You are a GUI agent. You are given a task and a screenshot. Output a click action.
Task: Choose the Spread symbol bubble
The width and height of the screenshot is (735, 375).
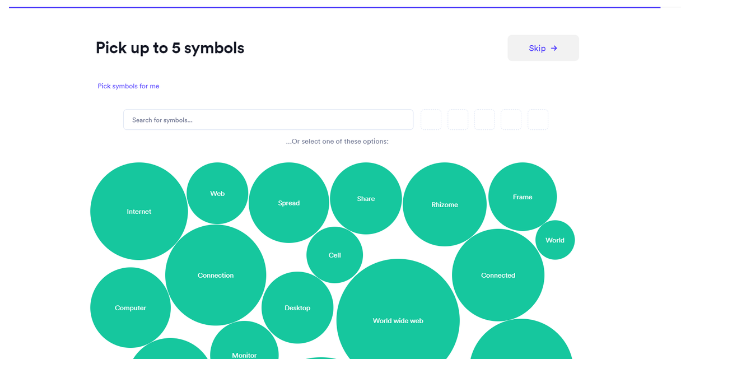[289, 202]
